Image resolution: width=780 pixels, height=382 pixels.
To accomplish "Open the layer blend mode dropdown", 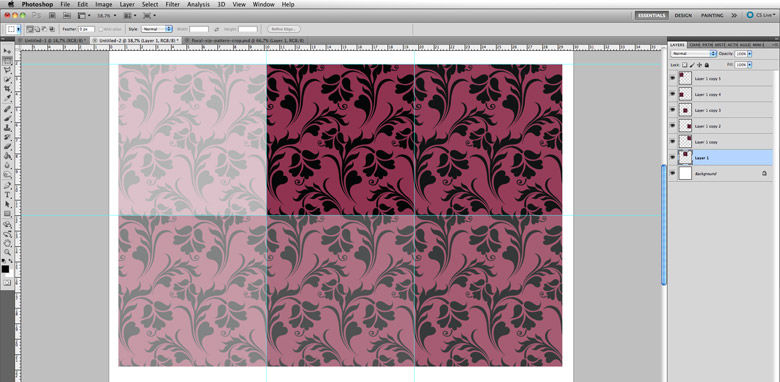I will pos(693,53).
